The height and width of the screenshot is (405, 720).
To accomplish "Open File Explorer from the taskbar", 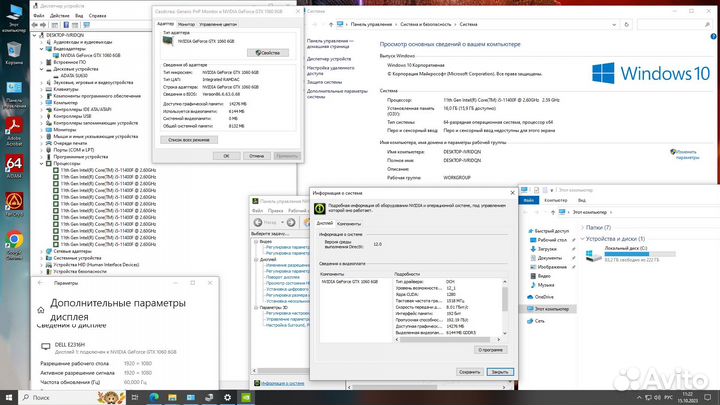I will (x=172, y=397).
